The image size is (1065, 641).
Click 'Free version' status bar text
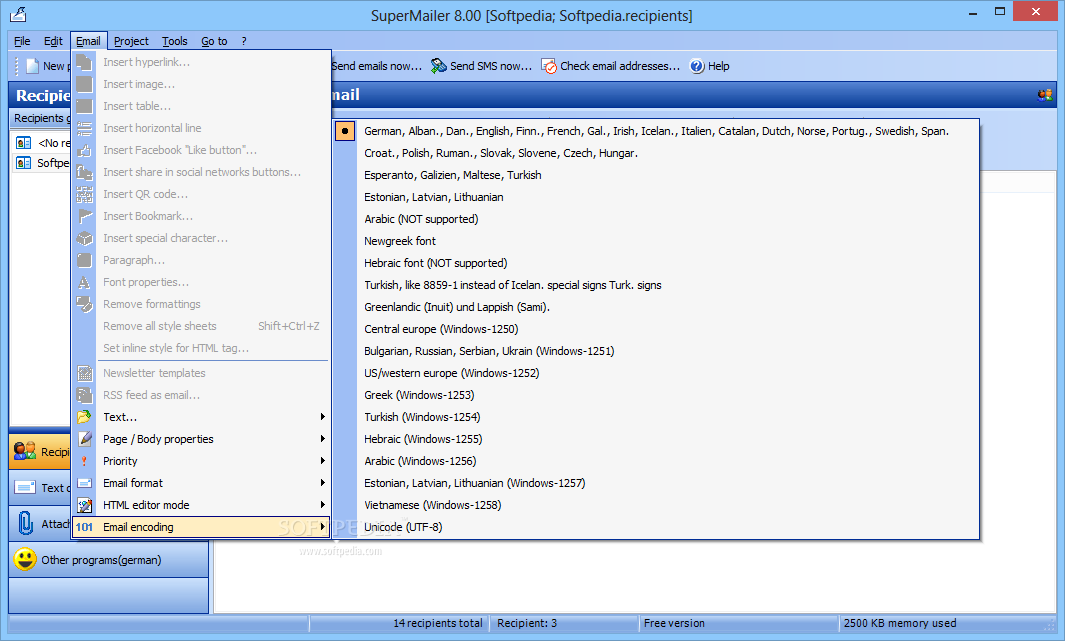click(x=674, y=623)
